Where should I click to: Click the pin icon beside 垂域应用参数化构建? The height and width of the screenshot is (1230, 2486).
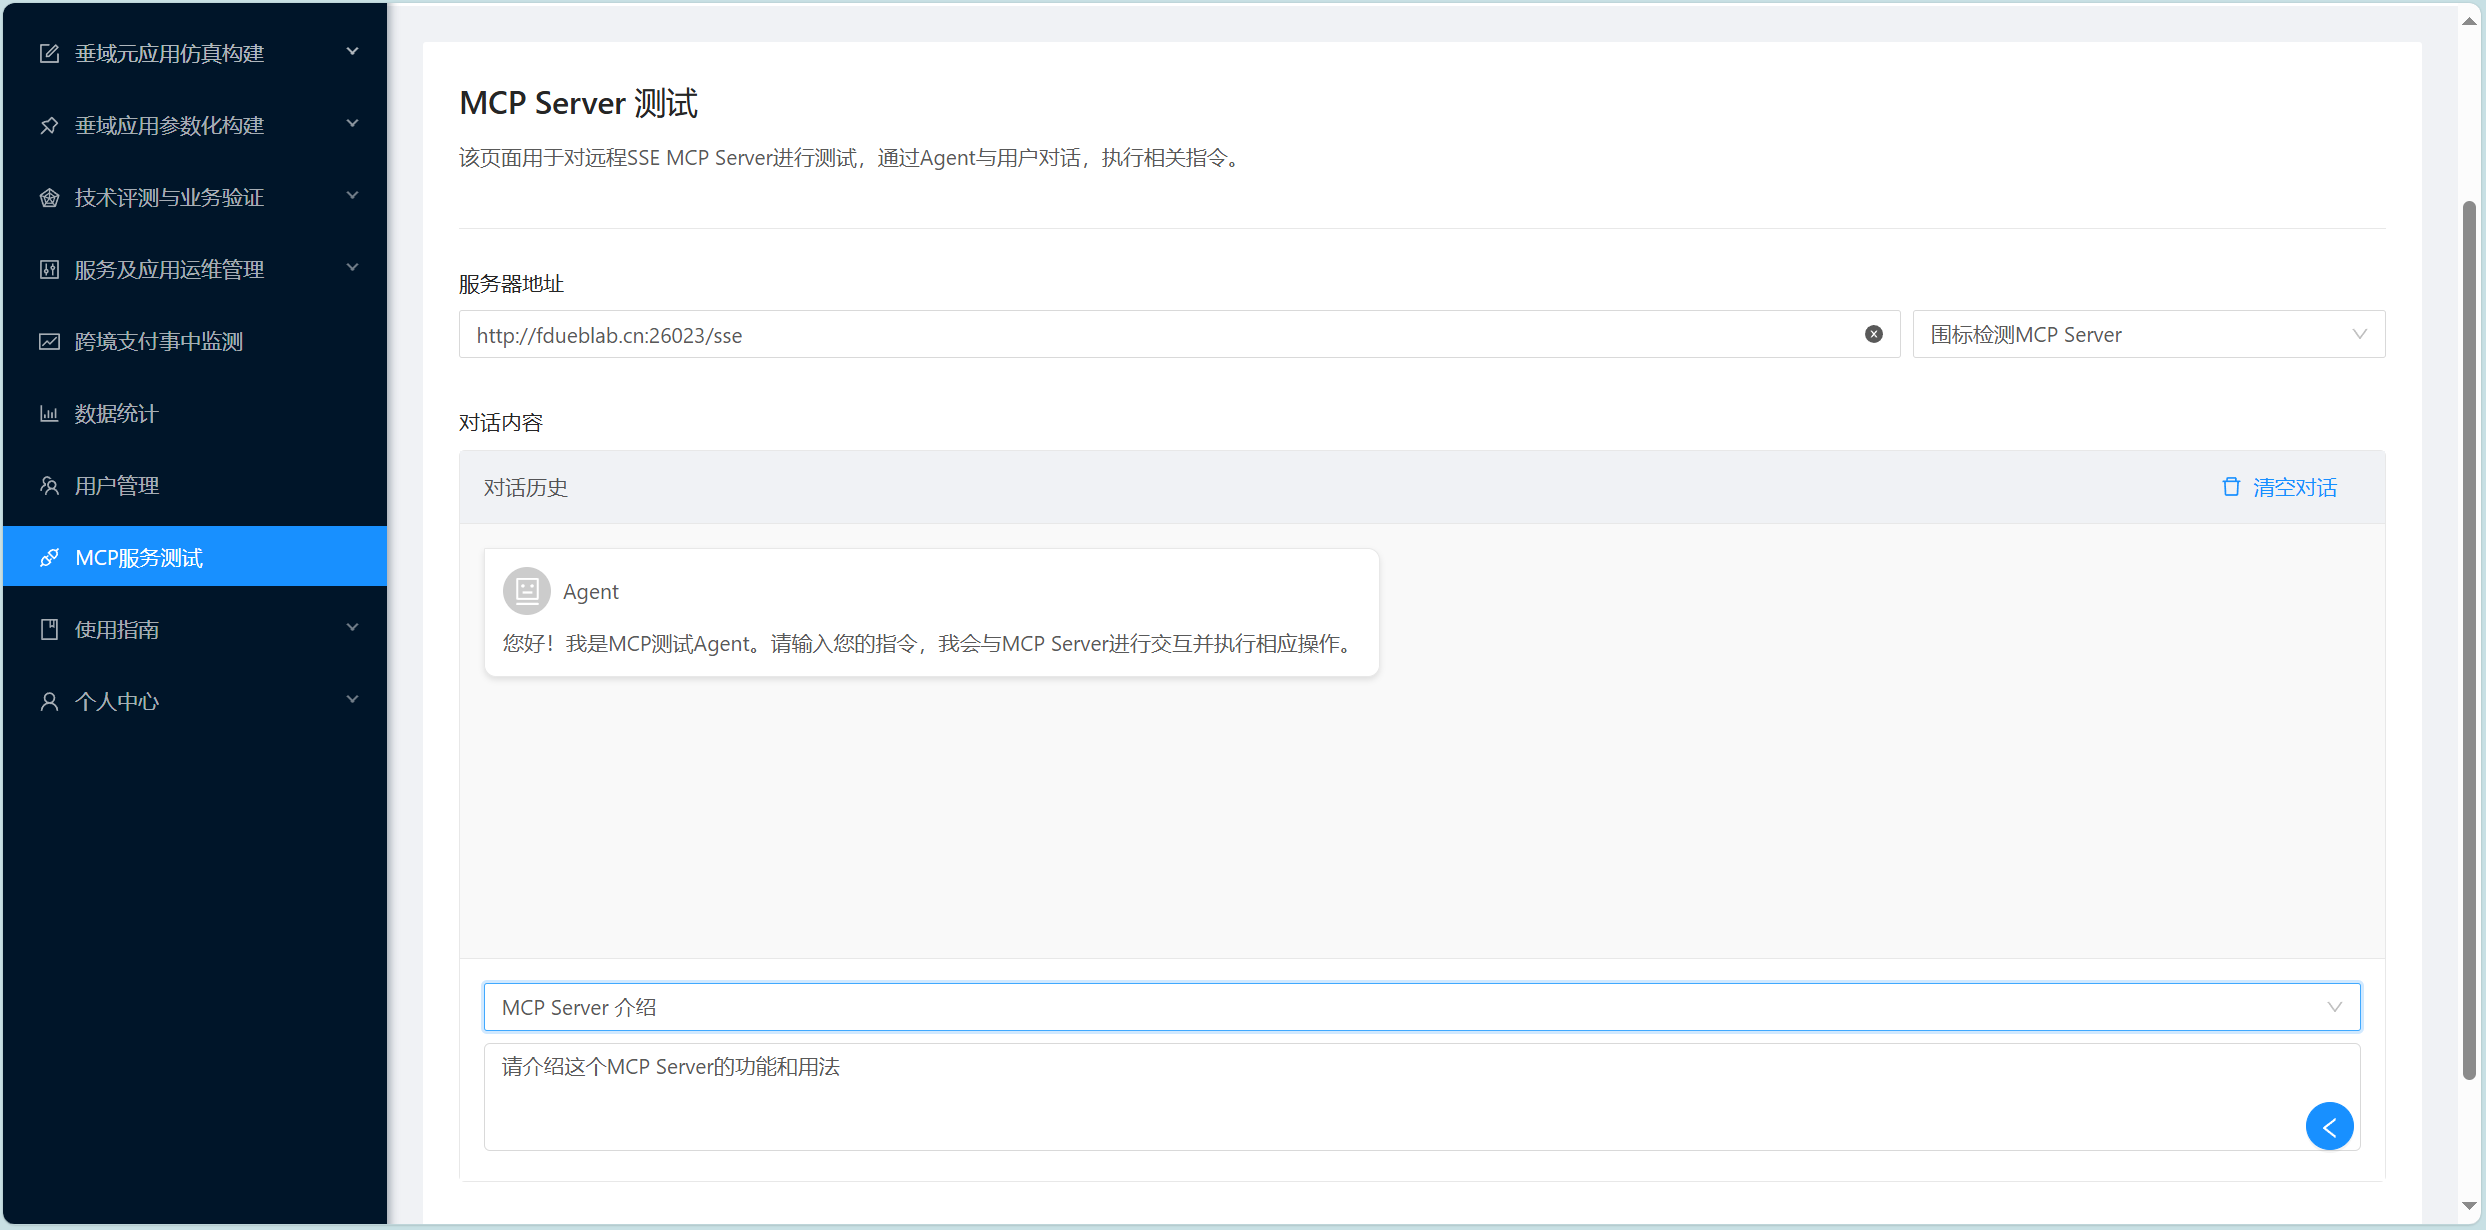pos(49,125)
